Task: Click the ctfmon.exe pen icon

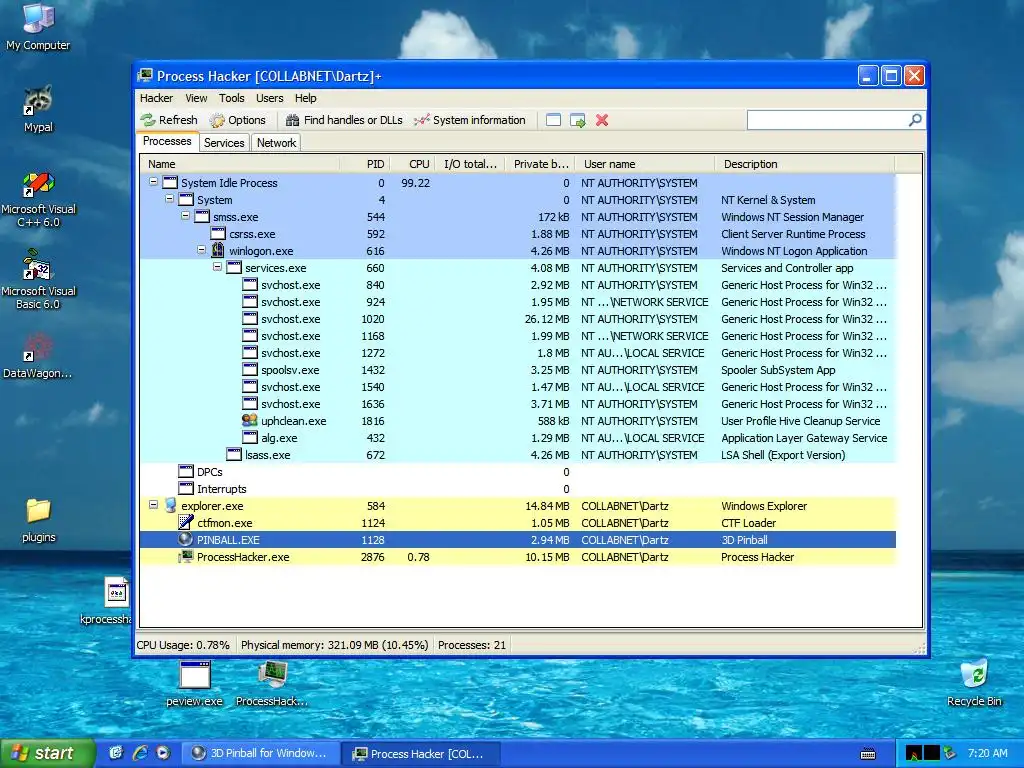Action: (186, 522)
